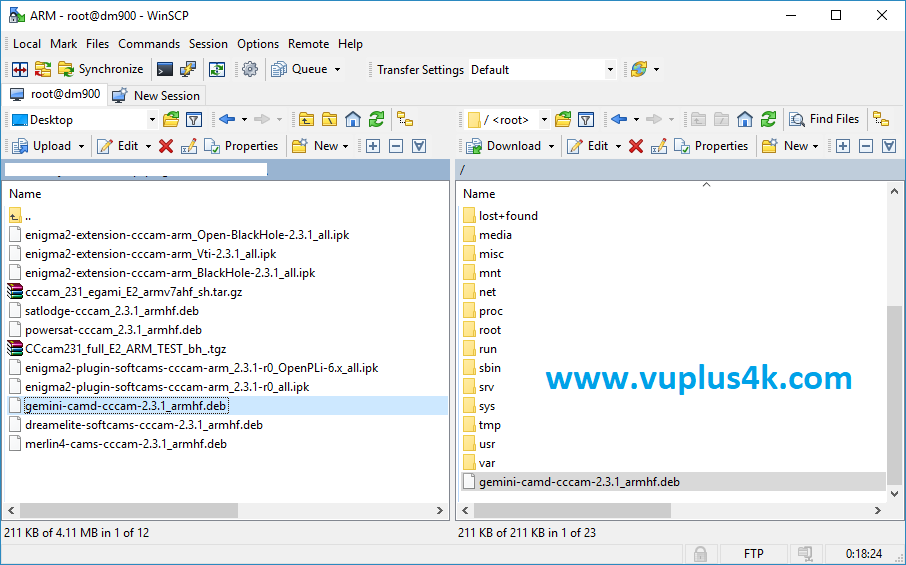Click Upload button in local toolbar

point(42,146)
